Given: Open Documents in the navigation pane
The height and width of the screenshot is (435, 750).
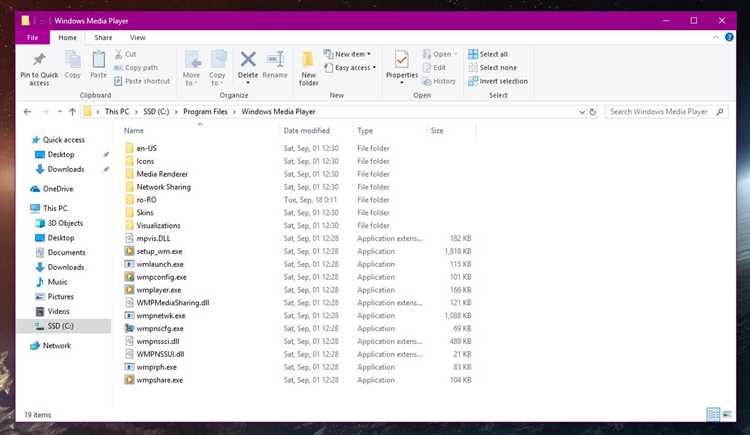Looking at the screenshot, I should coord(66,252).
